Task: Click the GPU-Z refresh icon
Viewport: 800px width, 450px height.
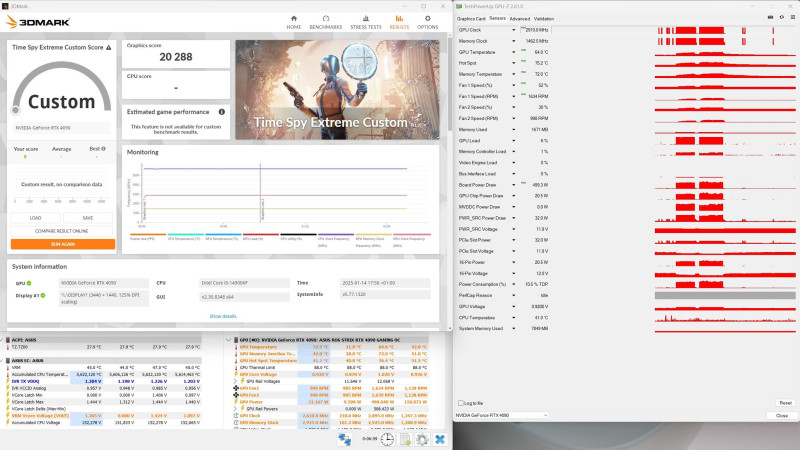Action: tap(781, 17)
